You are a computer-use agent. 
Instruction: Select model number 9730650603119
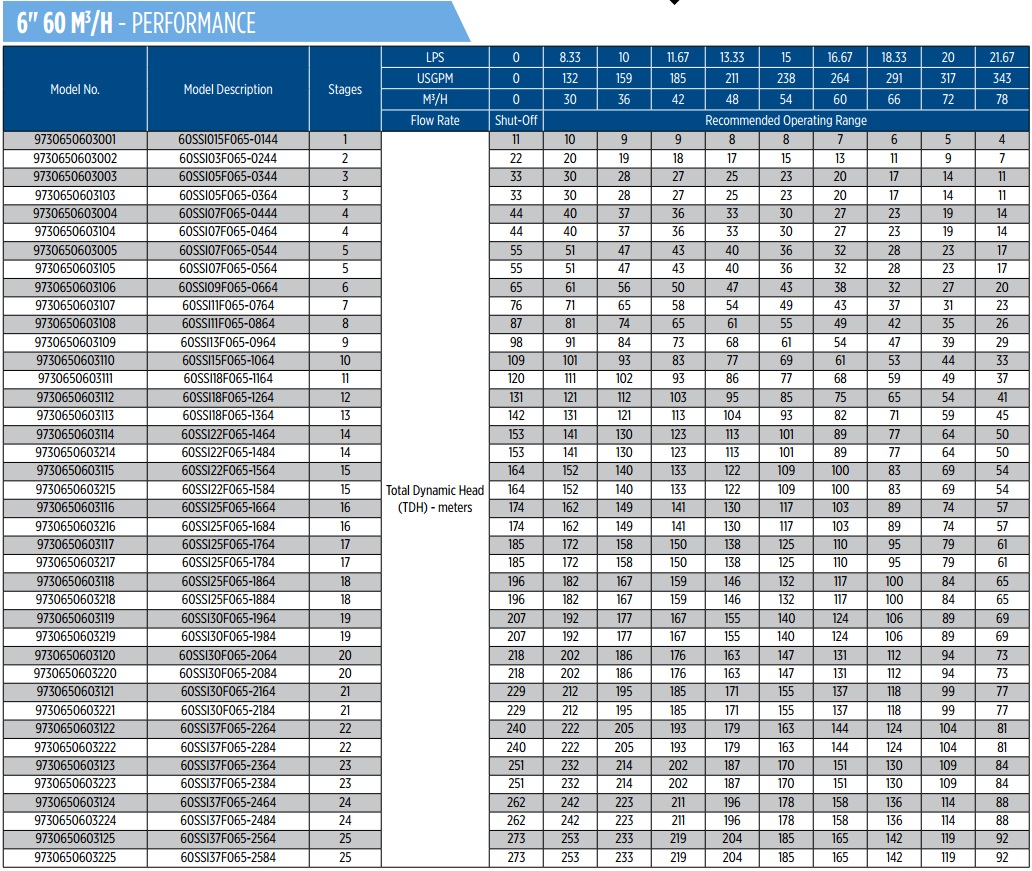pyautogui.click(x=75, y=618)
